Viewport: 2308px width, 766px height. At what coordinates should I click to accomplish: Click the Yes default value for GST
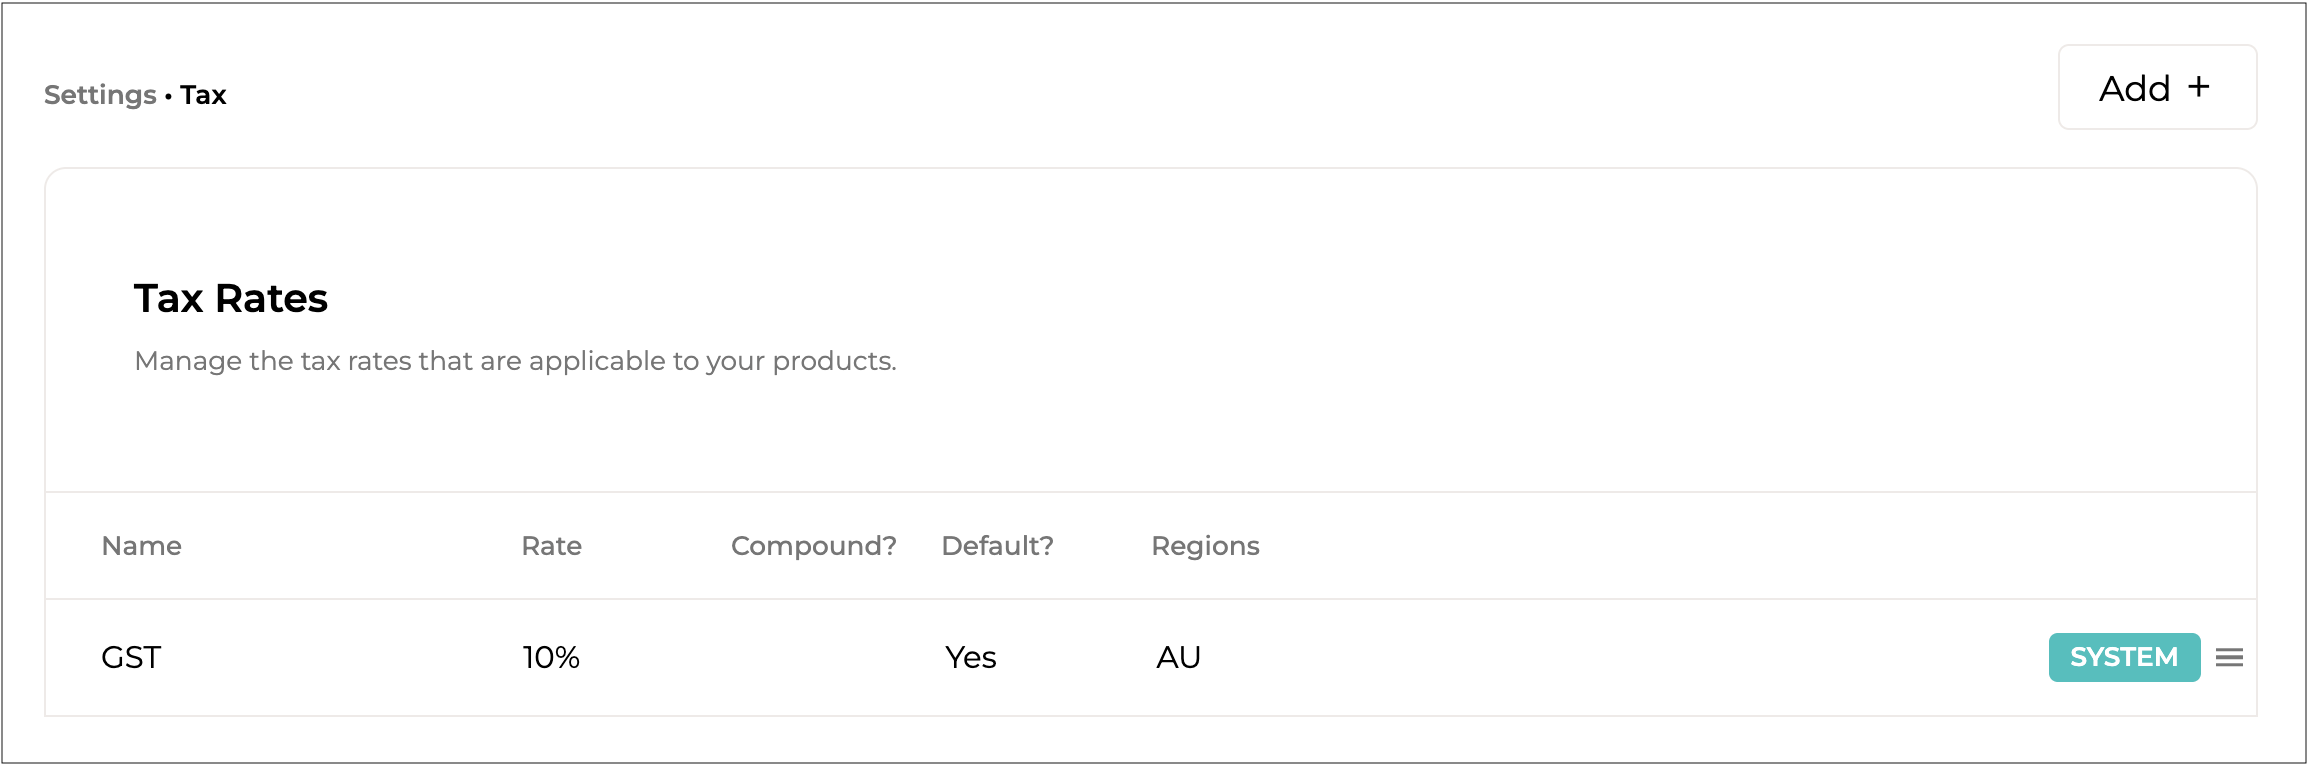point(970,657)
